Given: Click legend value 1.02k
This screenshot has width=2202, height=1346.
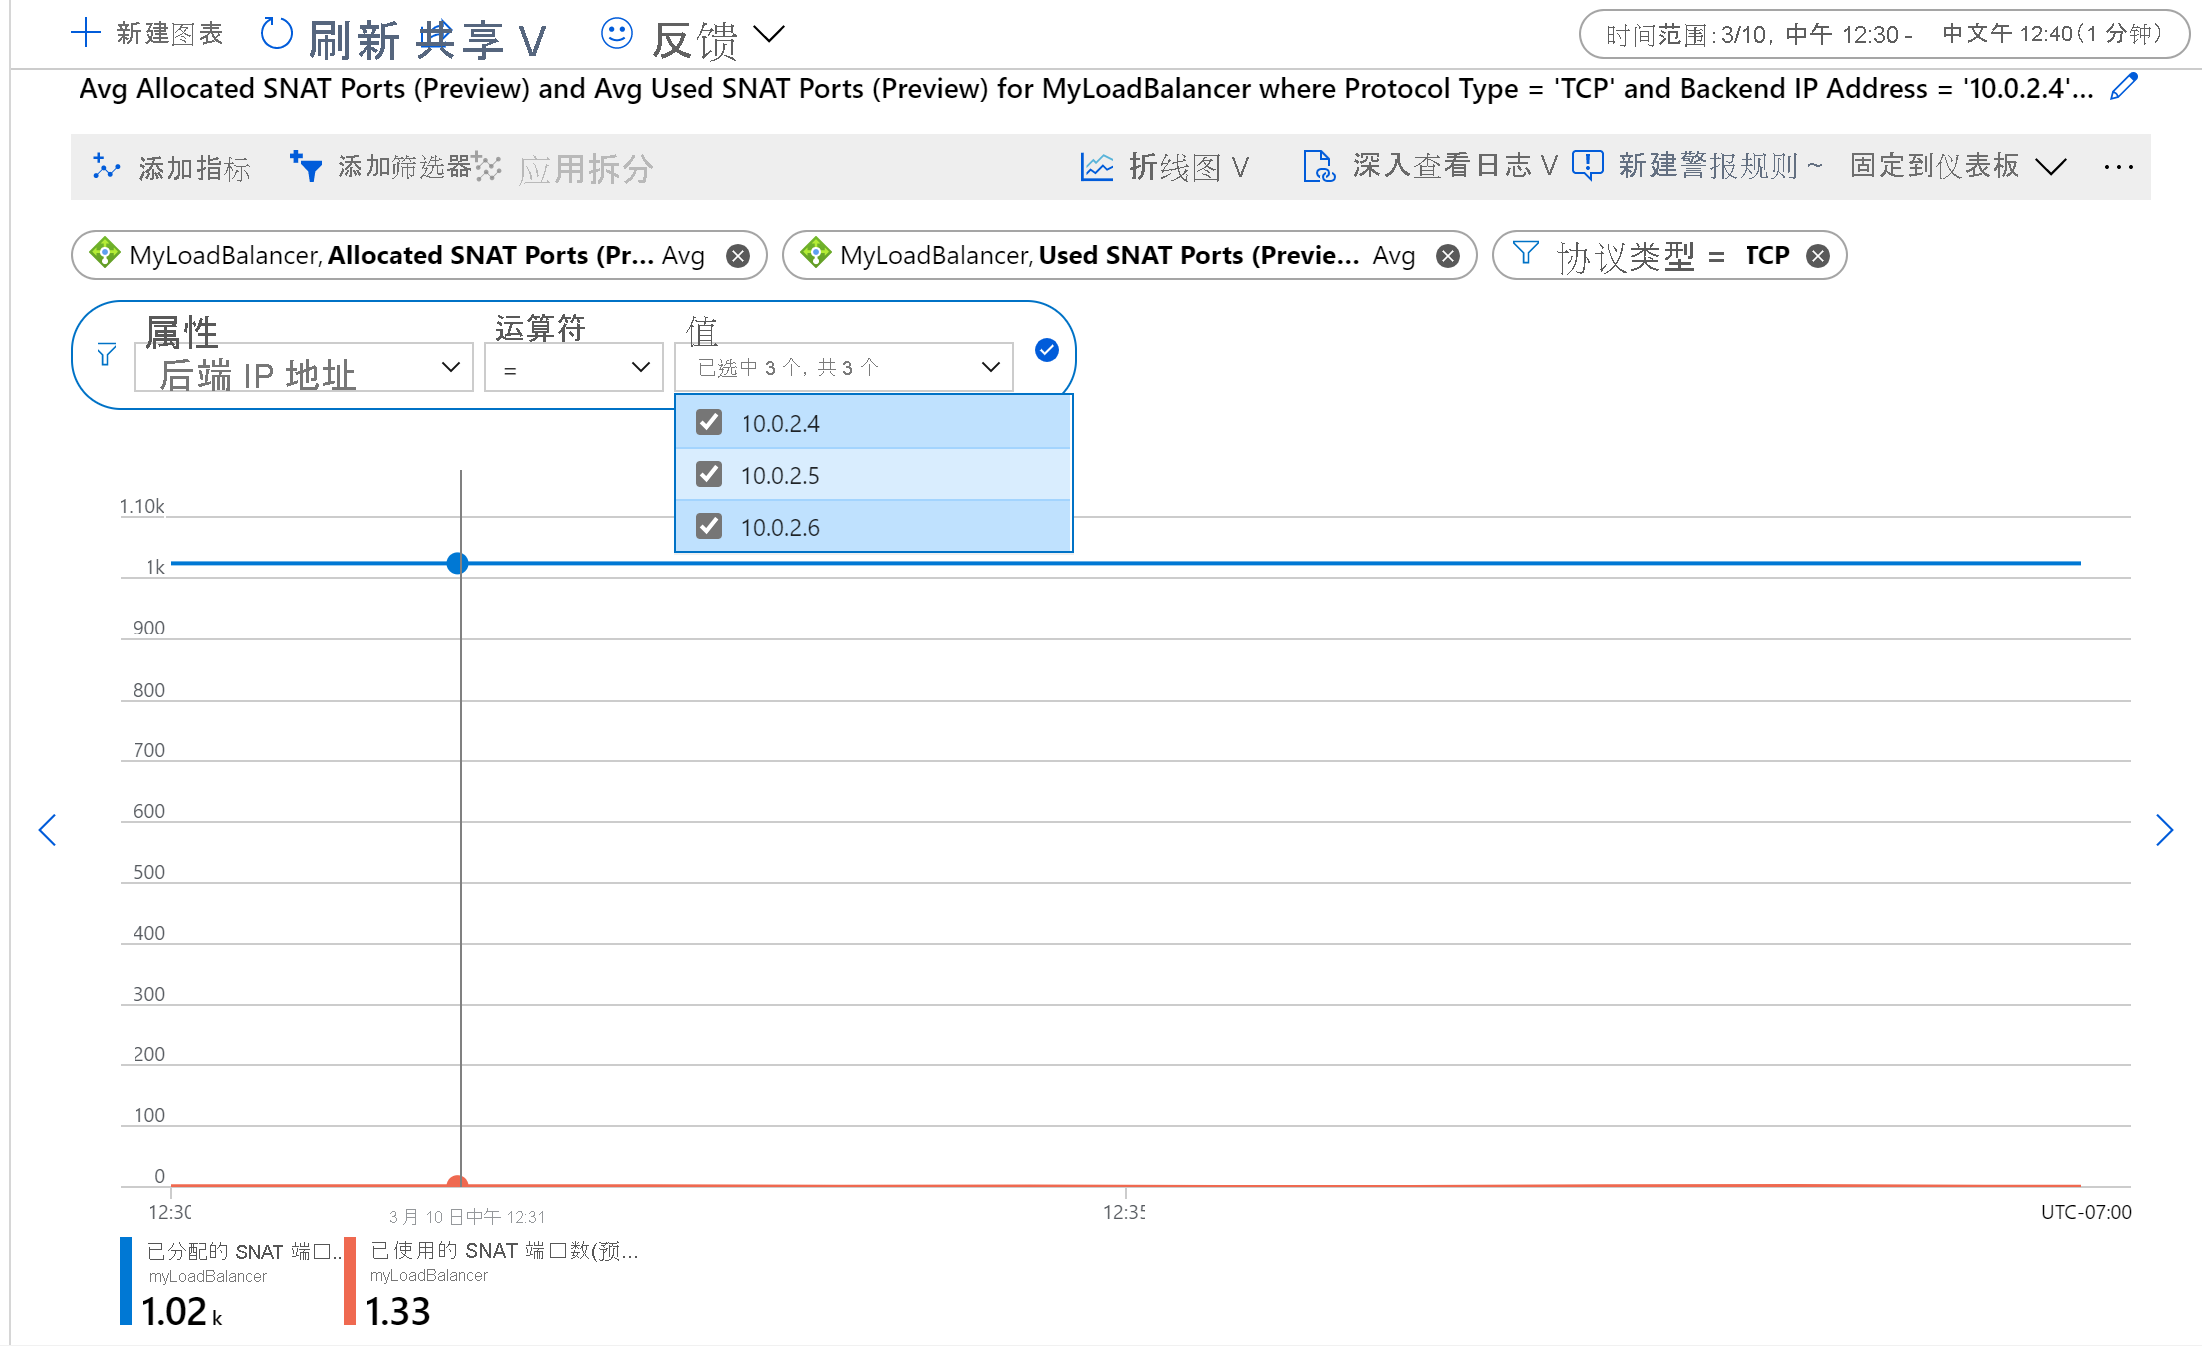Looking at the screenshot, I should 181,1311.
